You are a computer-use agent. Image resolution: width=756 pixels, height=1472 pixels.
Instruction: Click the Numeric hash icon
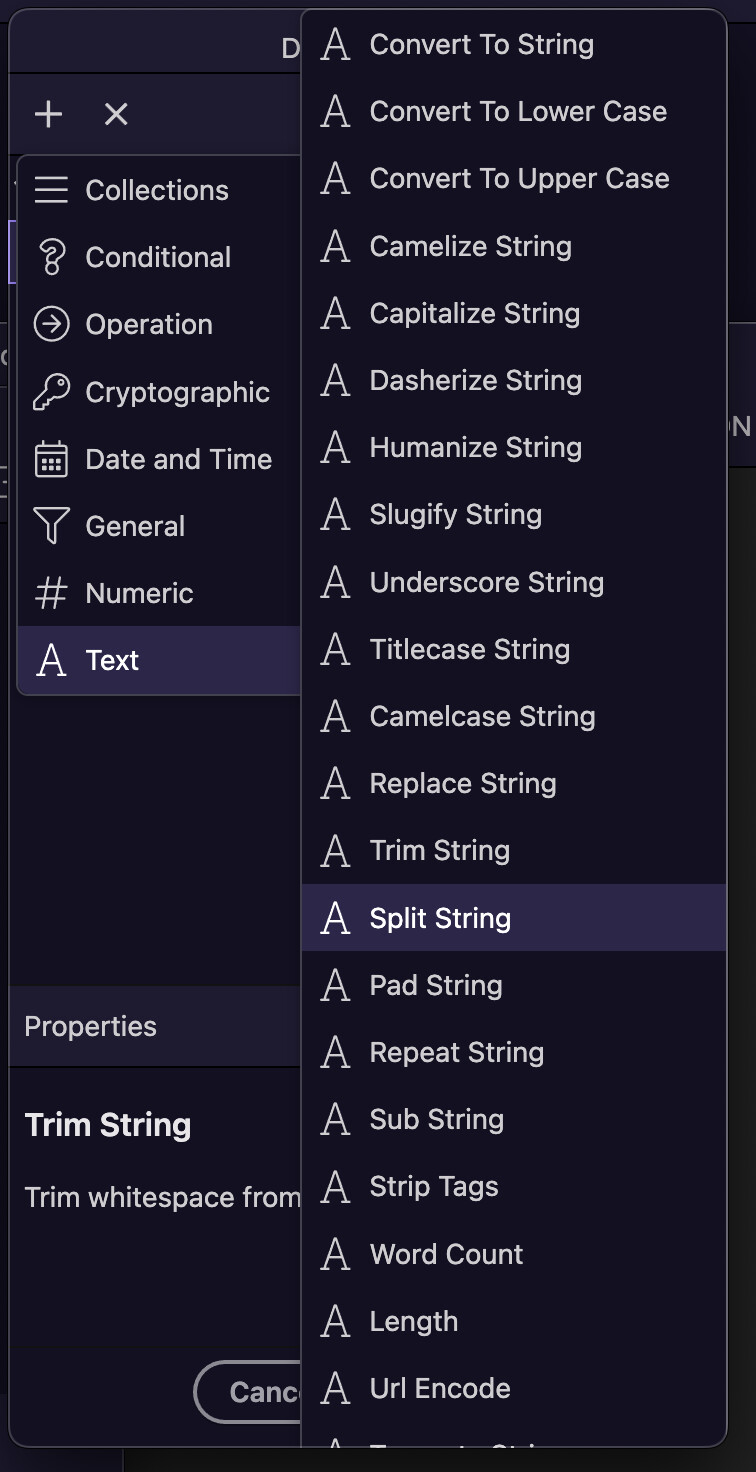(51, 593)
